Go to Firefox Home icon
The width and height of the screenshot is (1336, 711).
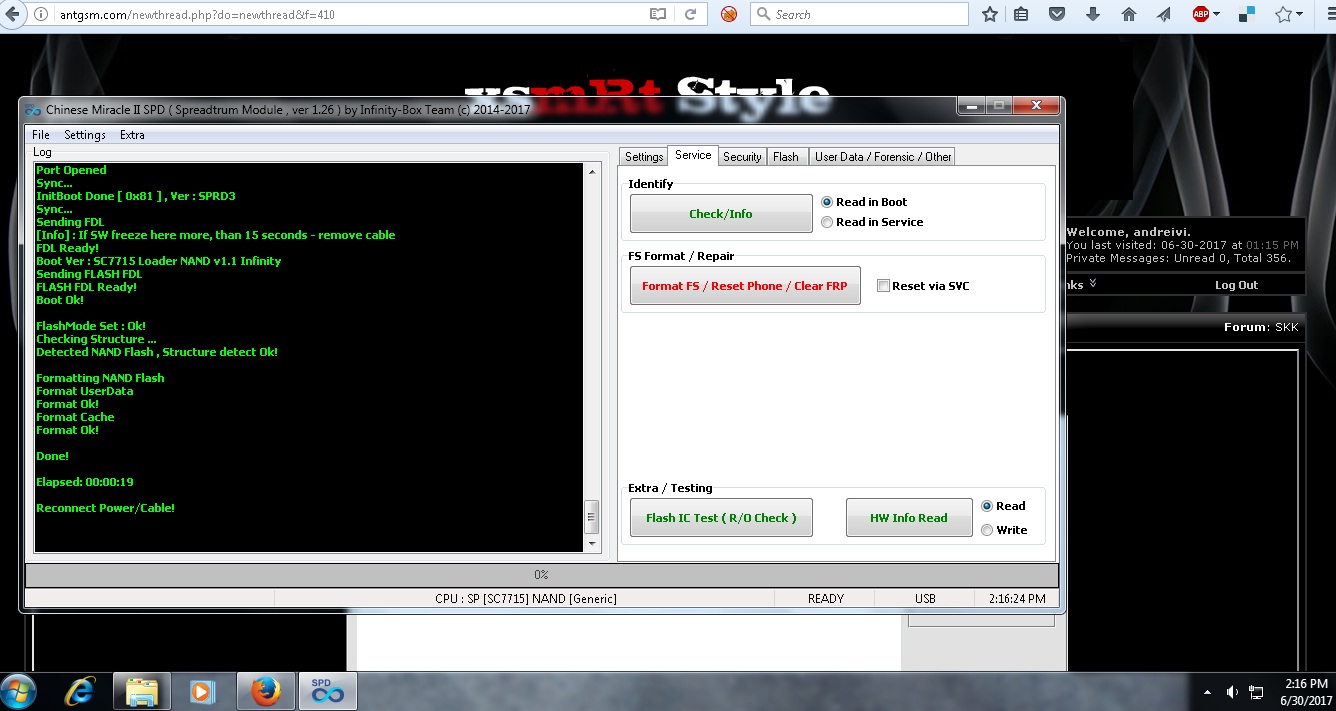point(1129,14)
